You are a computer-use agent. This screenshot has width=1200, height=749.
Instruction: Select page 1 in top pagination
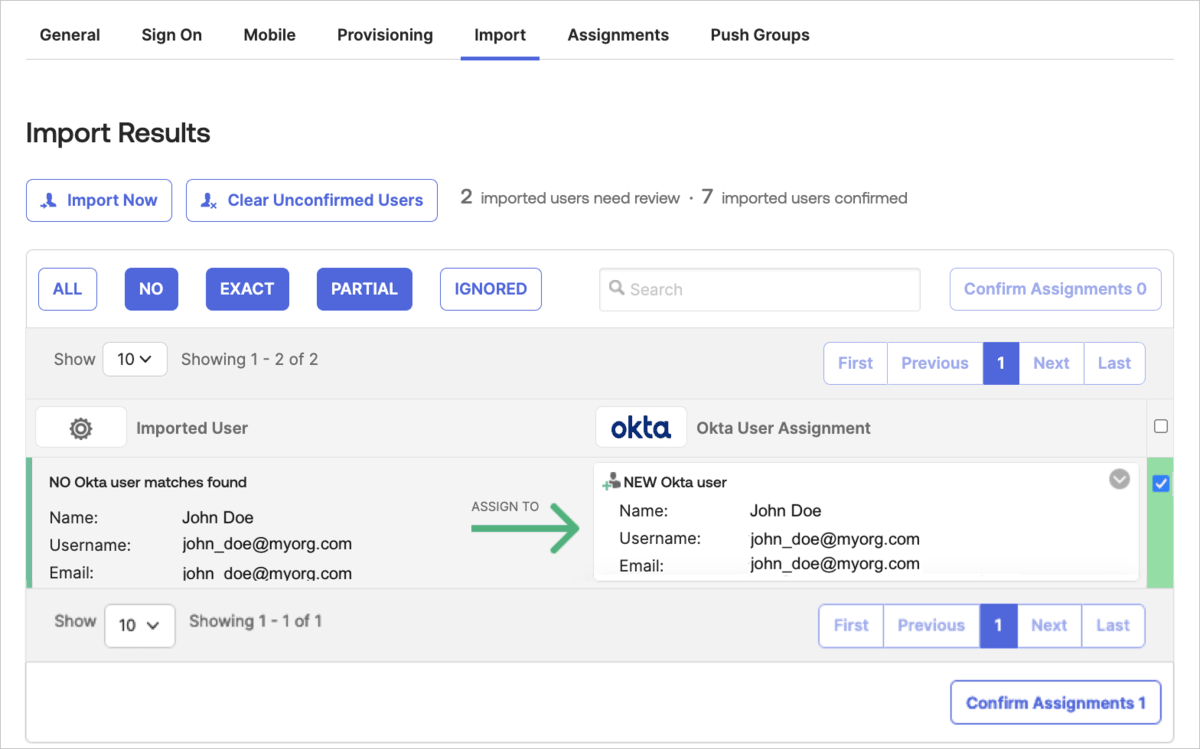pos(1001,363)
